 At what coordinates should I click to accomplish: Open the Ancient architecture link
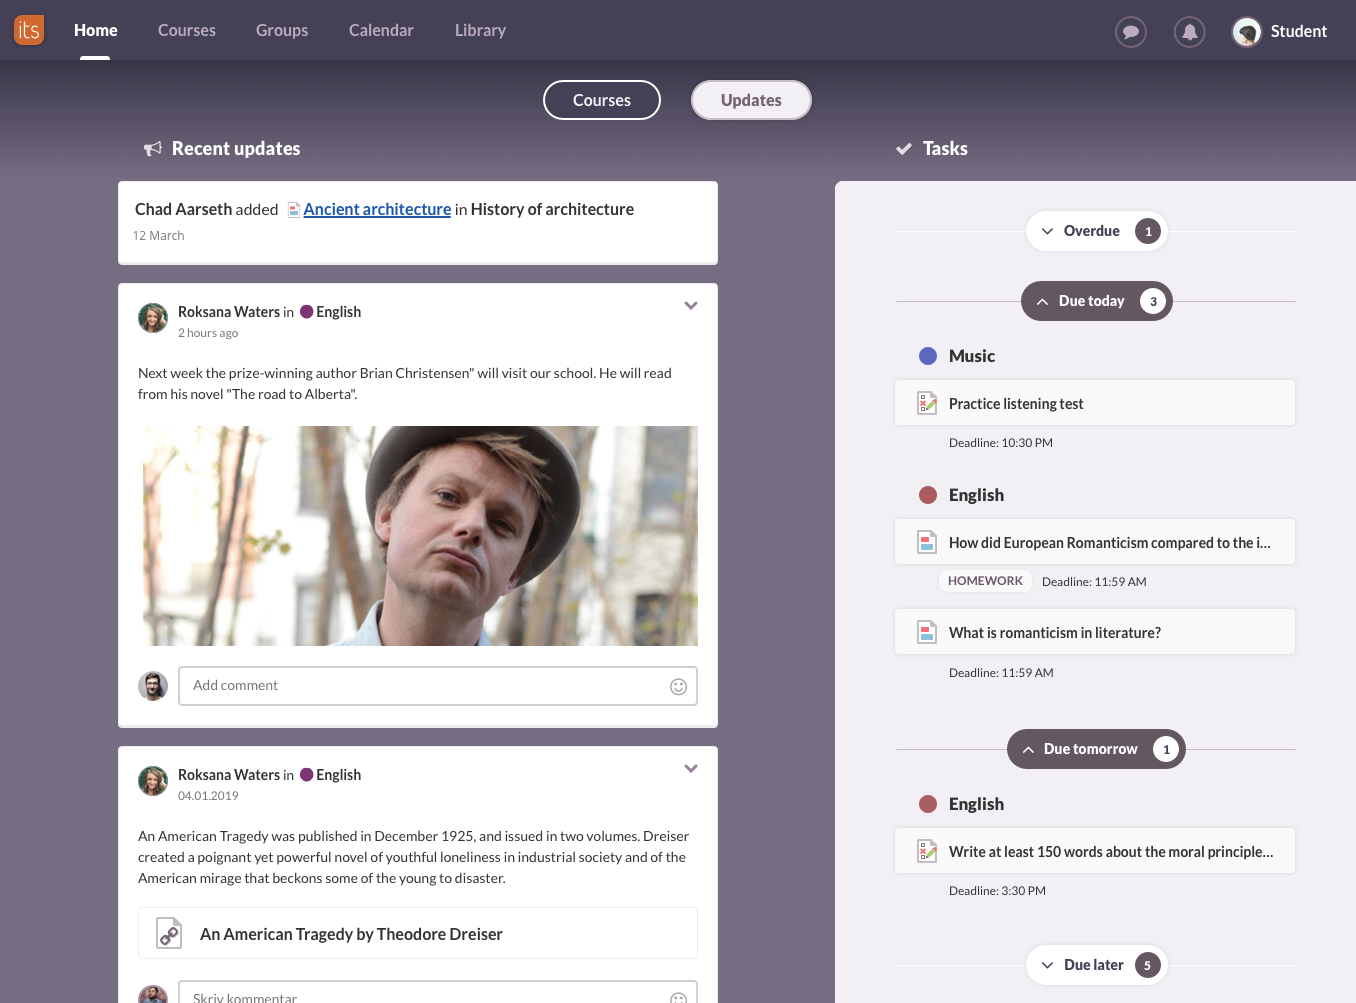(x=377, y=209)
